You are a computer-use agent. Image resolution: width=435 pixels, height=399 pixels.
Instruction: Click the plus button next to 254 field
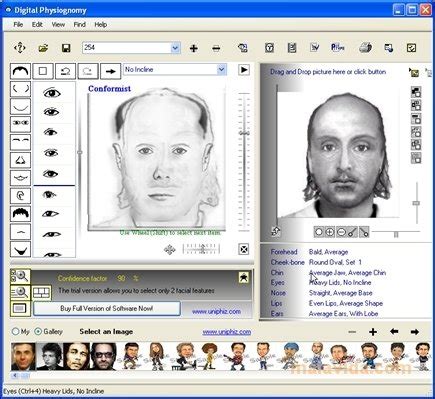(194, 48)
